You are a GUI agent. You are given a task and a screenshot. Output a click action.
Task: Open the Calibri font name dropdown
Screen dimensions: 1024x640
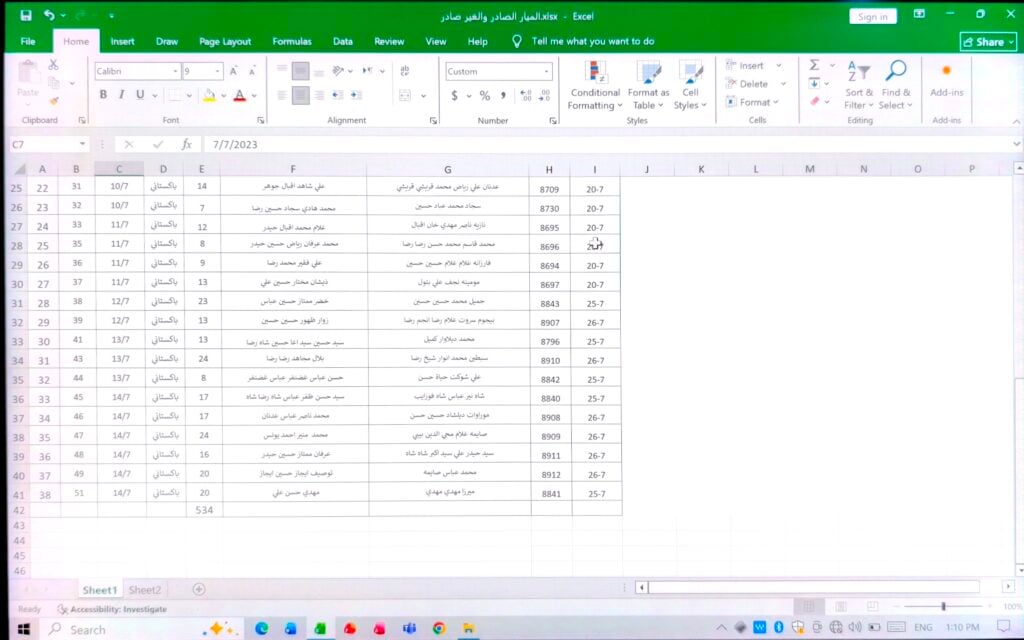[176, 71]
